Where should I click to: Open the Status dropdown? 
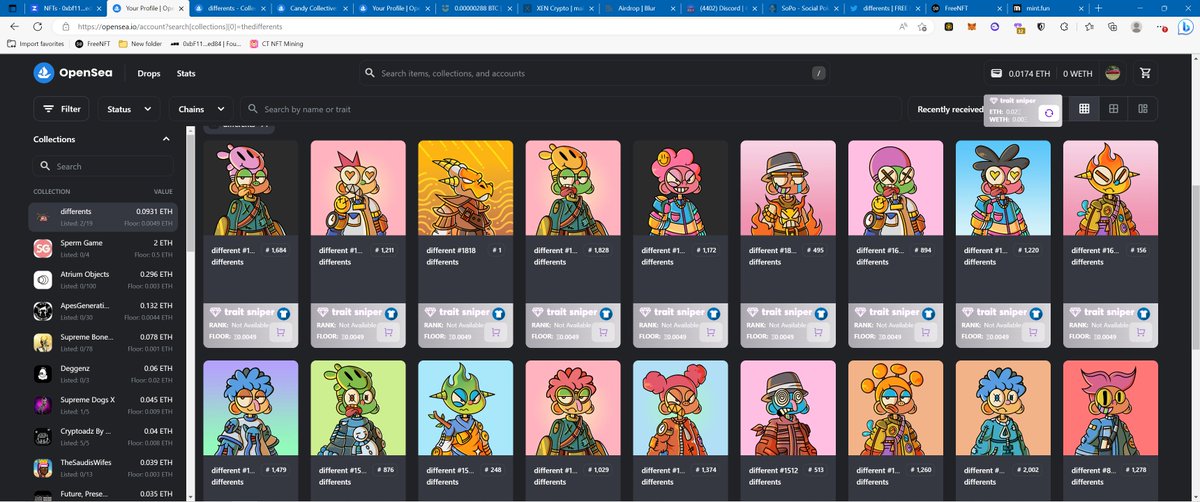[127, 108]
